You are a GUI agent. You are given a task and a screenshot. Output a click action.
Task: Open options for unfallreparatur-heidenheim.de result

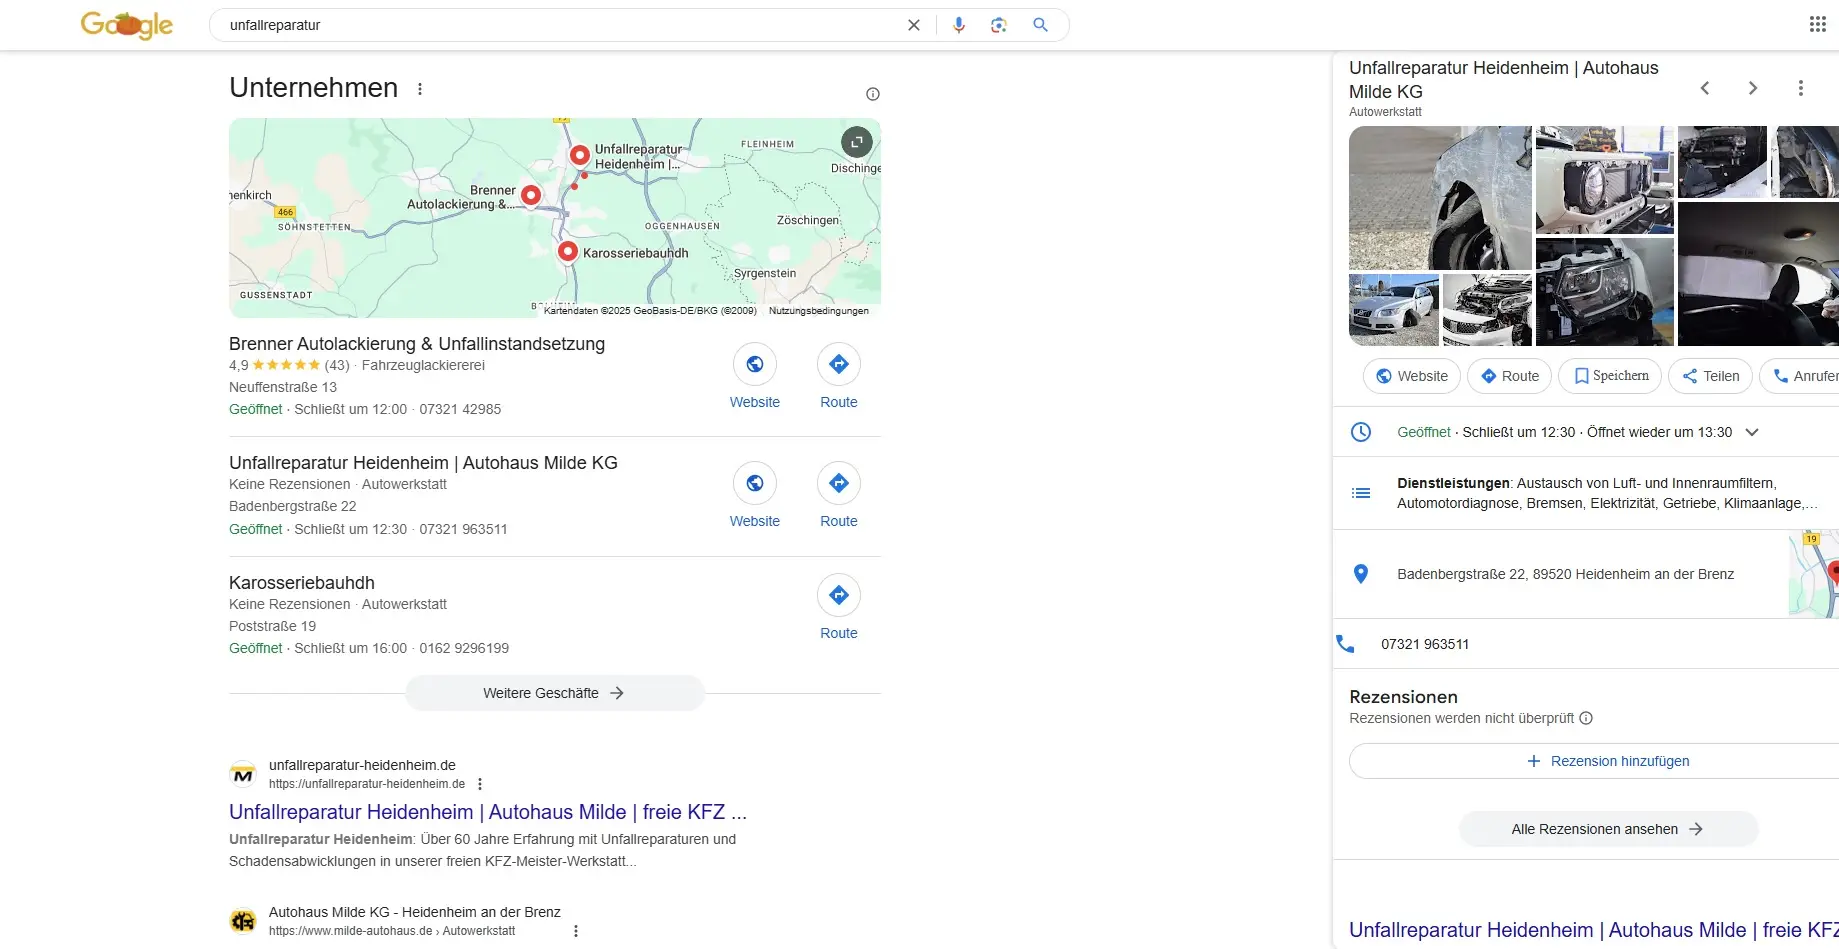[480, 784]
